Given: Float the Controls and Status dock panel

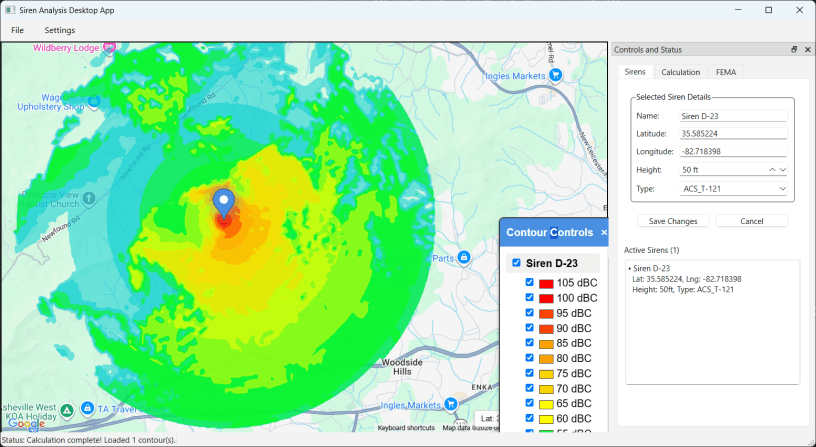Looking at the screenshot, I should pyautogui.click(x=794, y=49).
